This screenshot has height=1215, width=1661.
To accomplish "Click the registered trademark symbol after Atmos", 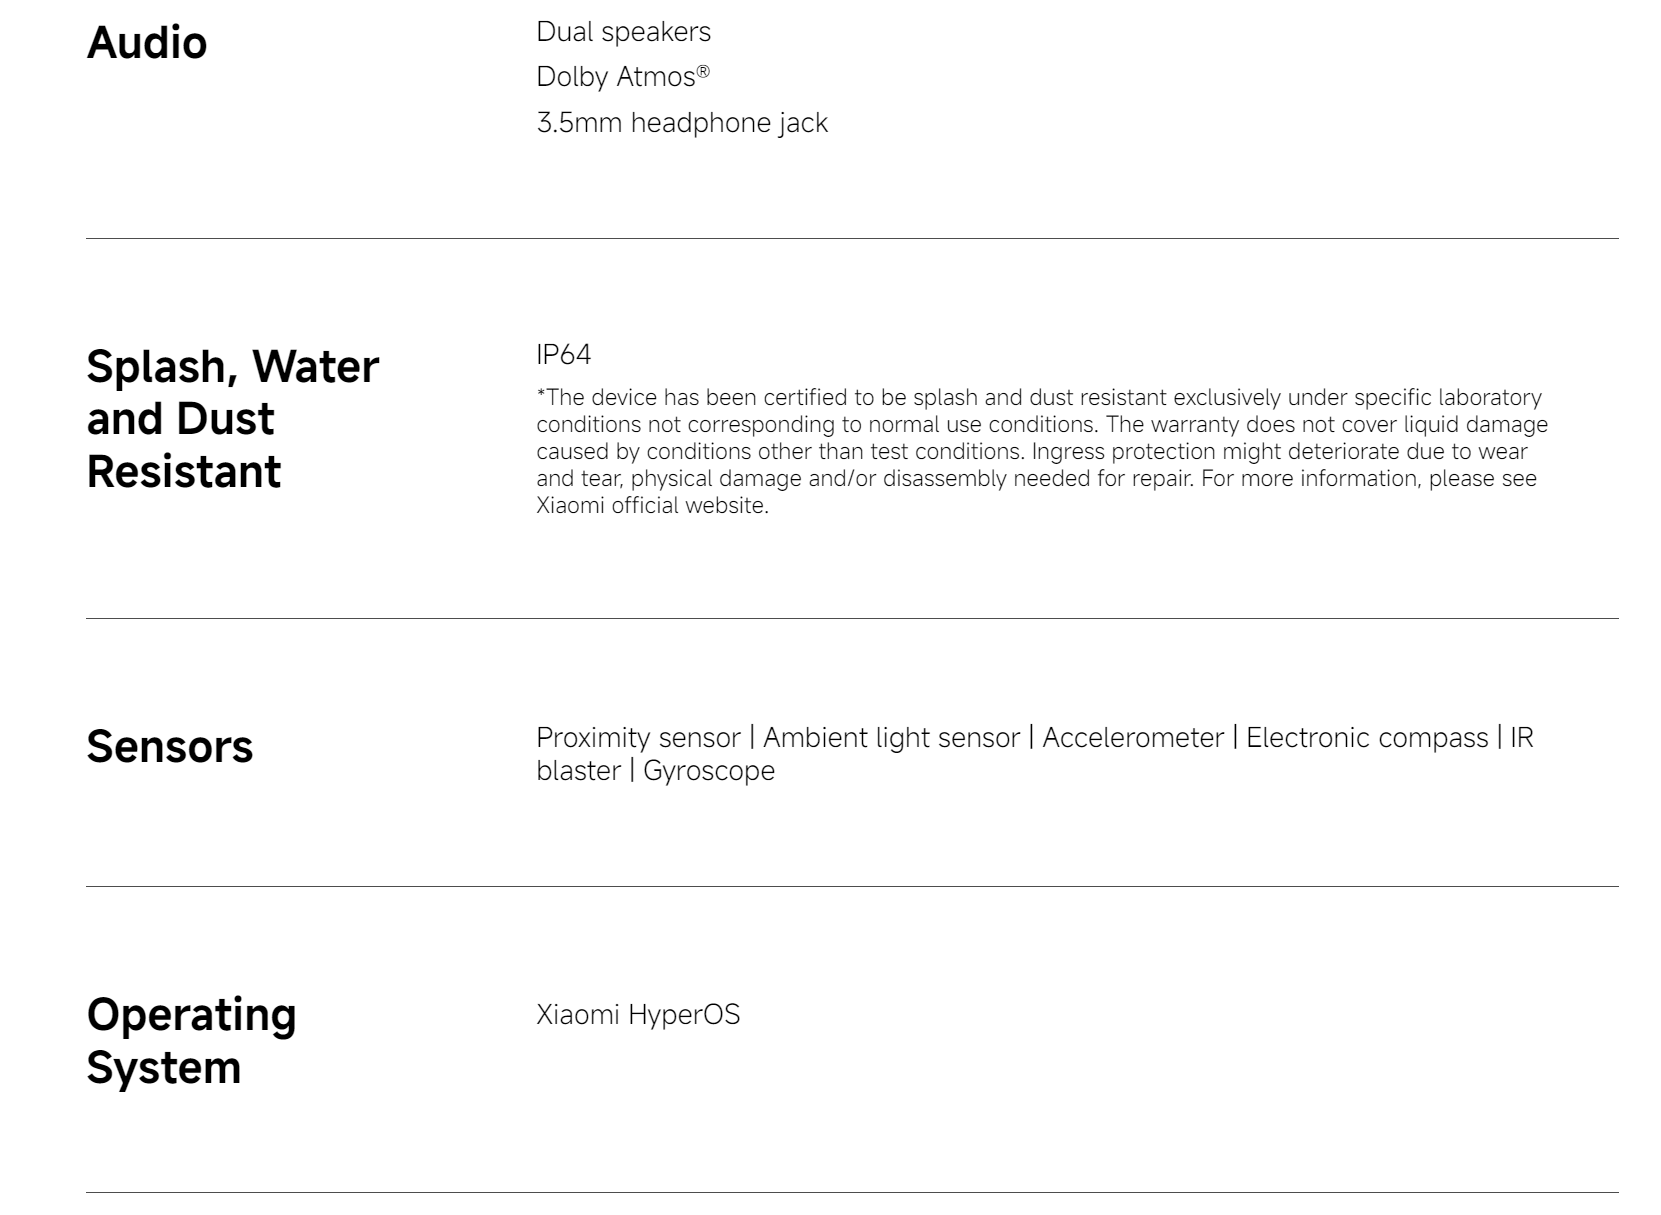I will [x=704, y=71].
